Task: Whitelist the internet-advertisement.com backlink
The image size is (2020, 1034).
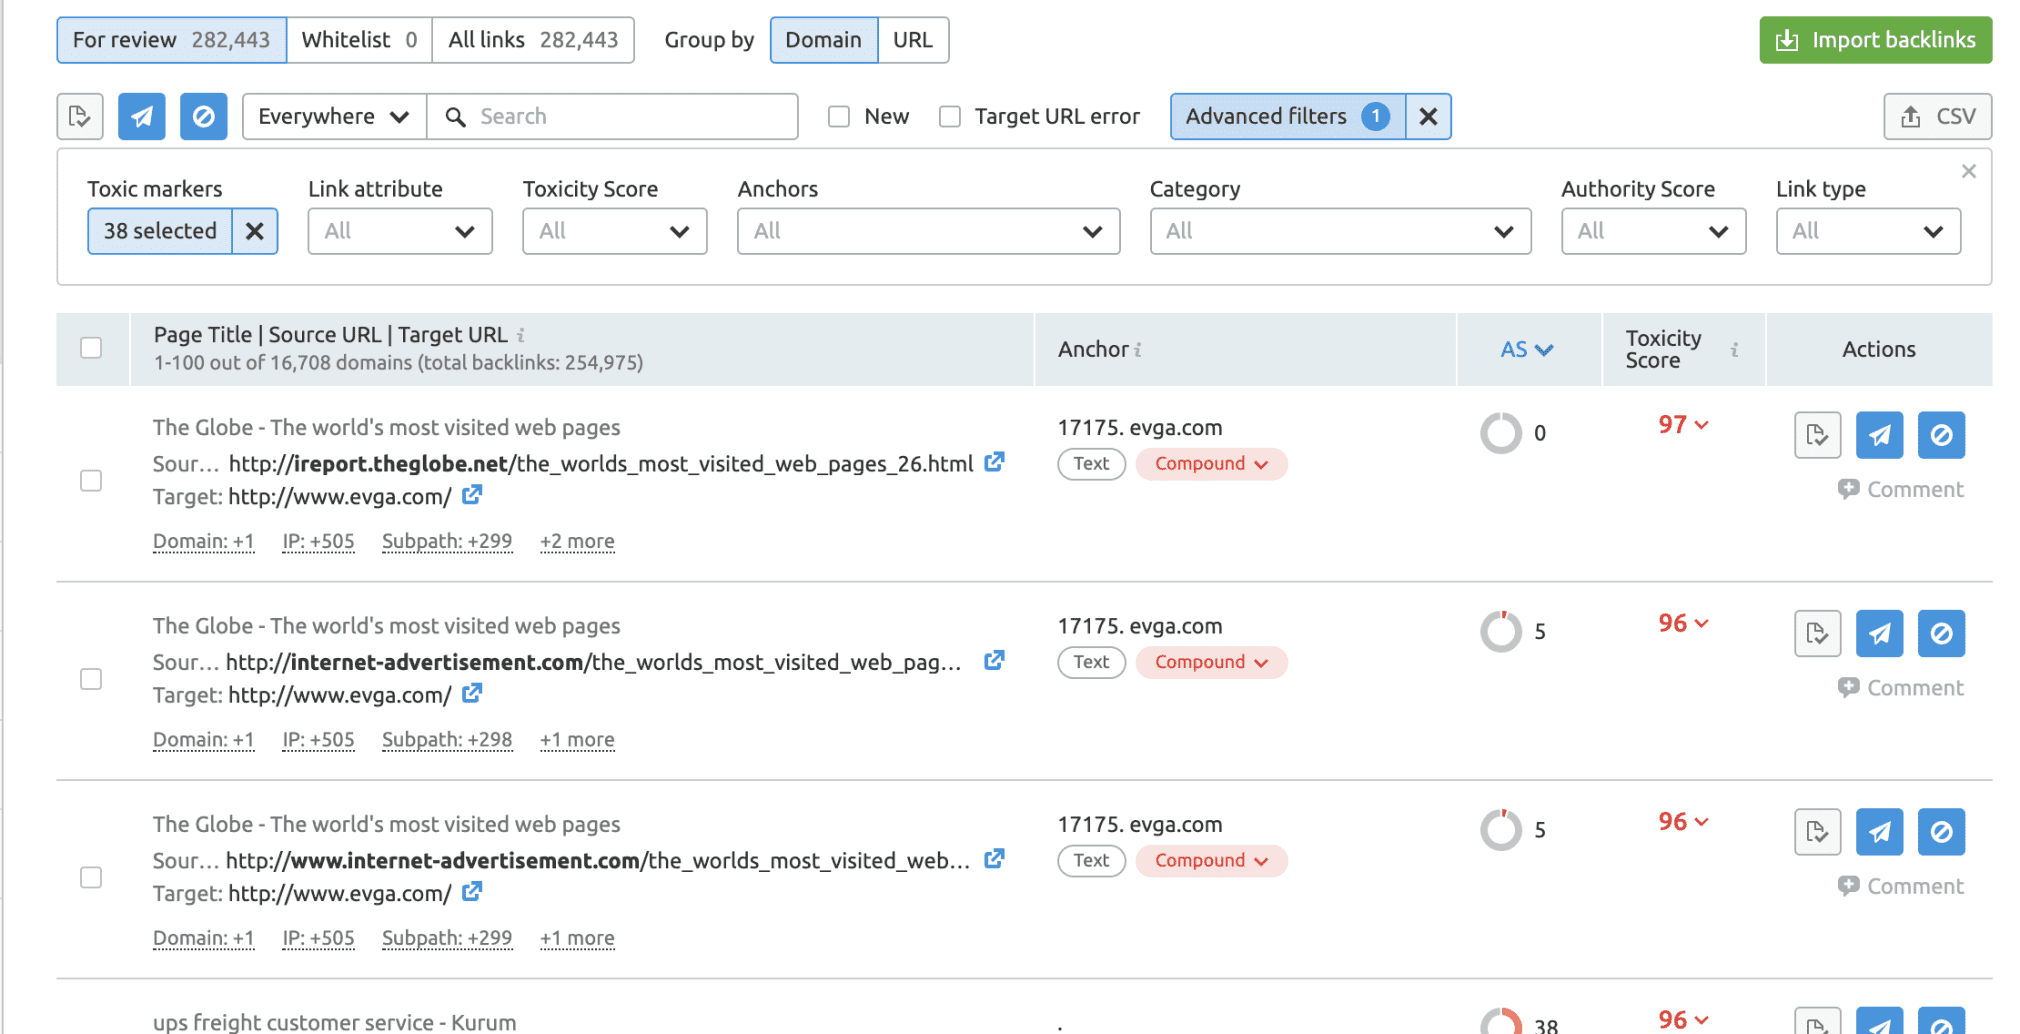Action: tap(1879, 633)
